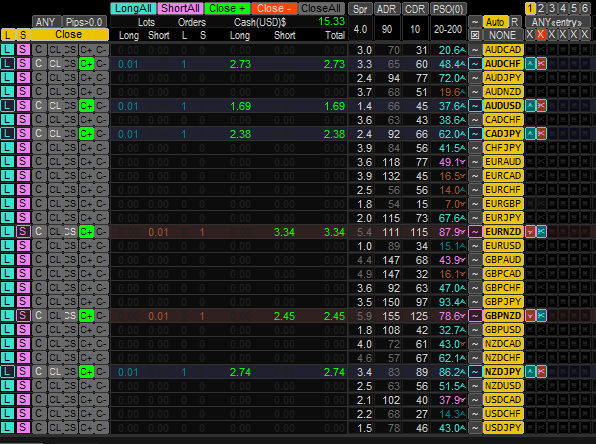Switch to slot tab 4
The width and height of the screenshot is (596, 444).
click(563, 8)
